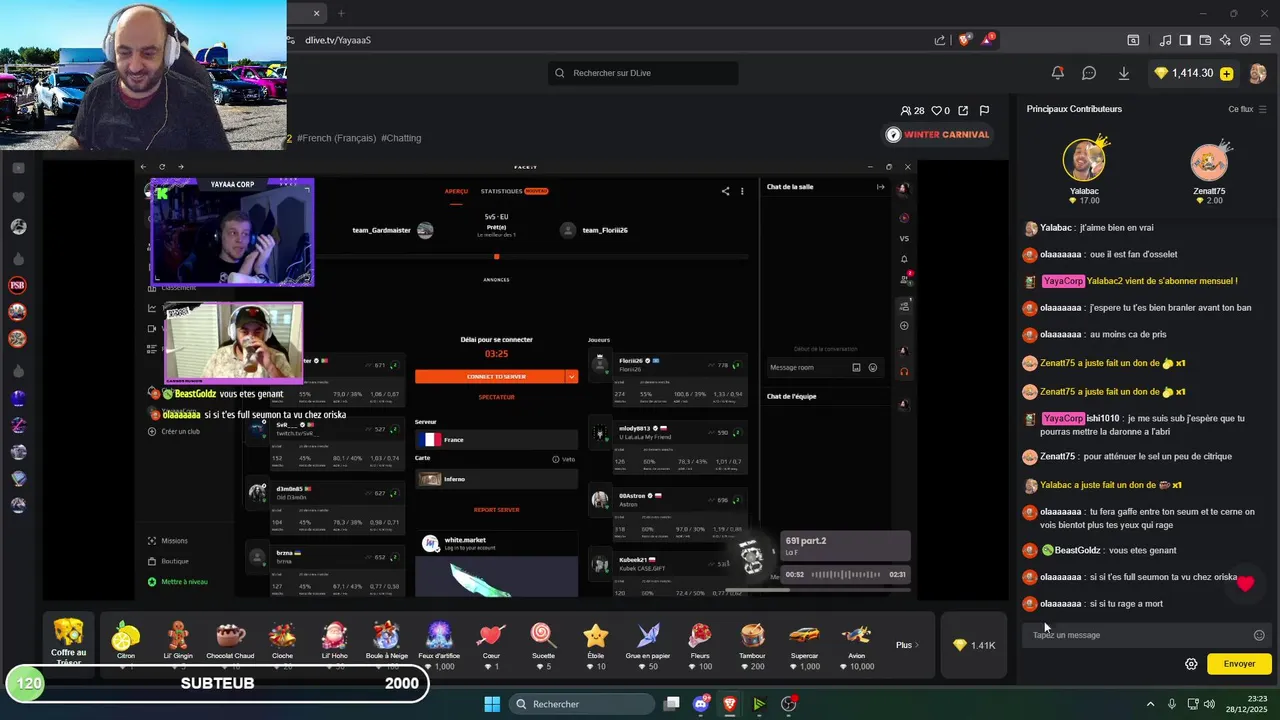Image resolution: width=1280 pixels, height=720 pixels.
Task: Send a Lil' Gingin gift
Action: pyautogui.click(x=179, y=643)
